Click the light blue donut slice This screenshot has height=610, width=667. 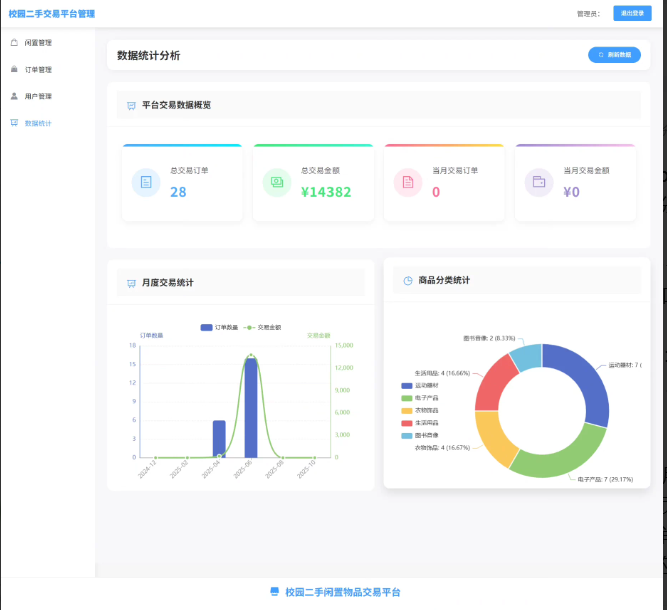pos(527,358)
